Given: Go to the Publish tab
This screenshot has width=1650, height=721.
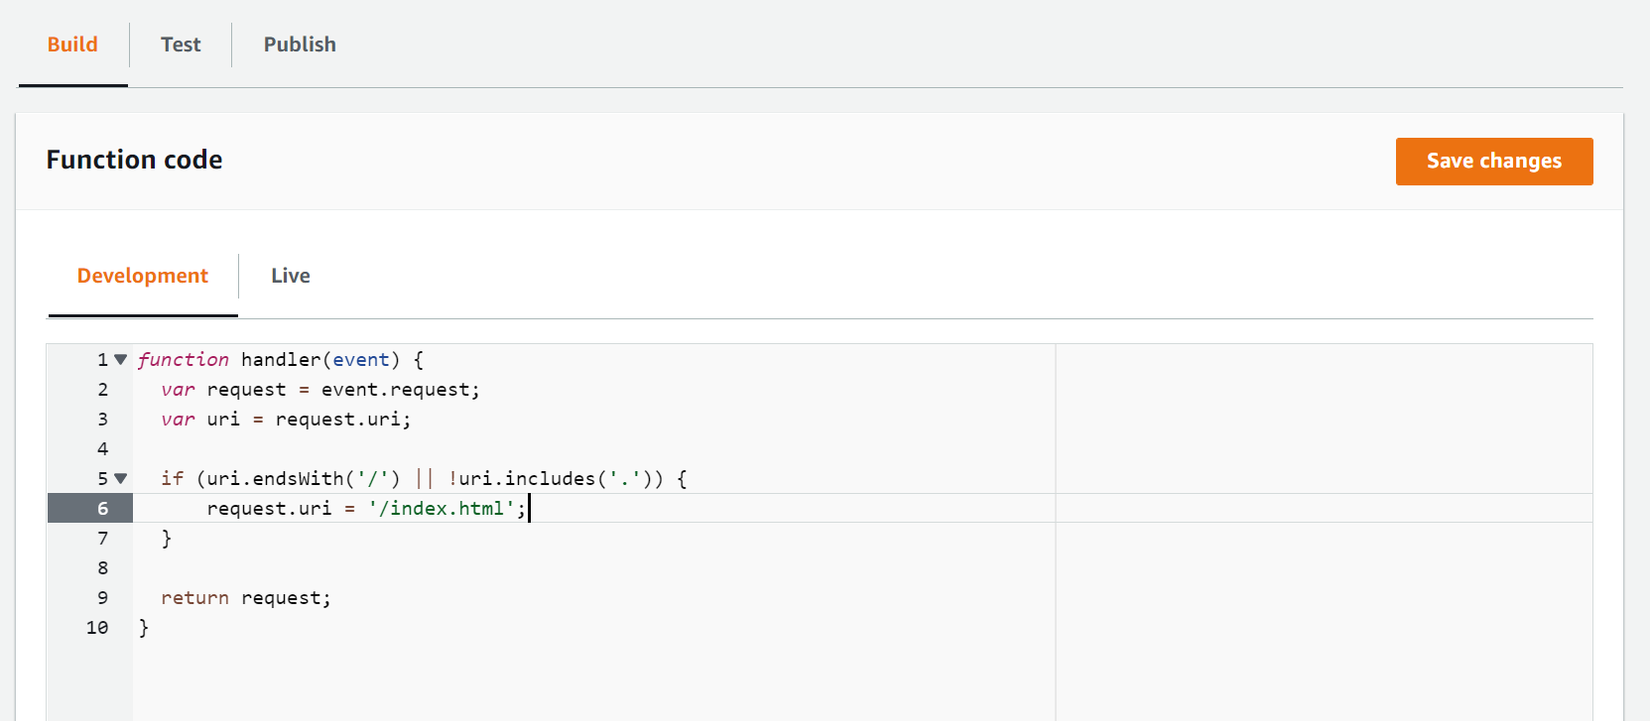Looking at the screenshot, I should (299, 45).
